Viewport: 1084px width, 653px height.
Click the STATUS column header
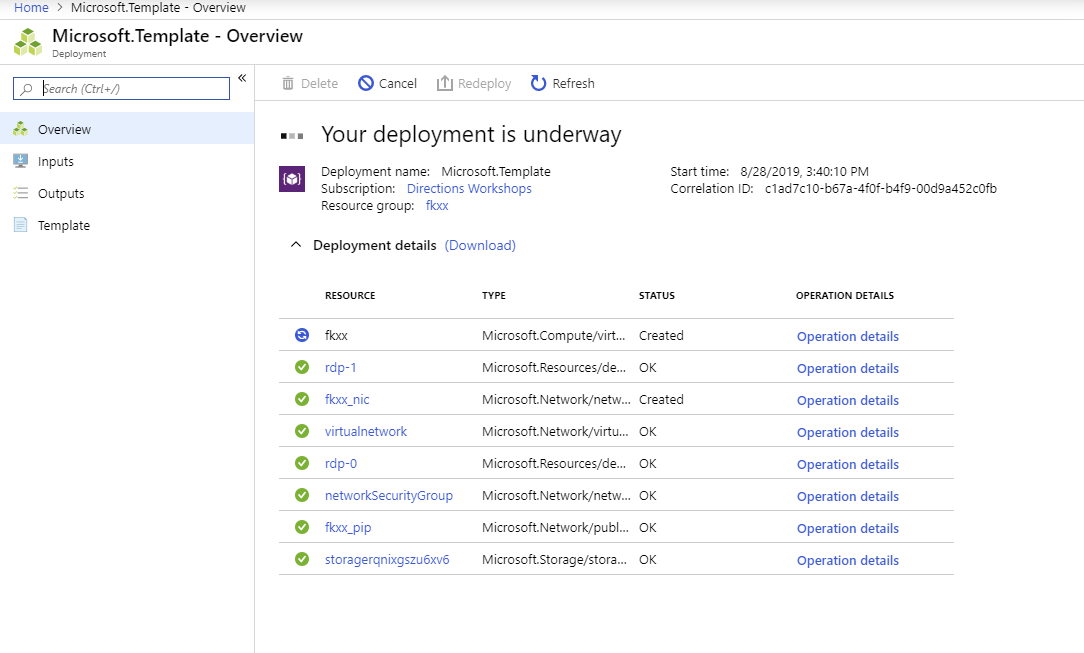(x=657, y=296)
